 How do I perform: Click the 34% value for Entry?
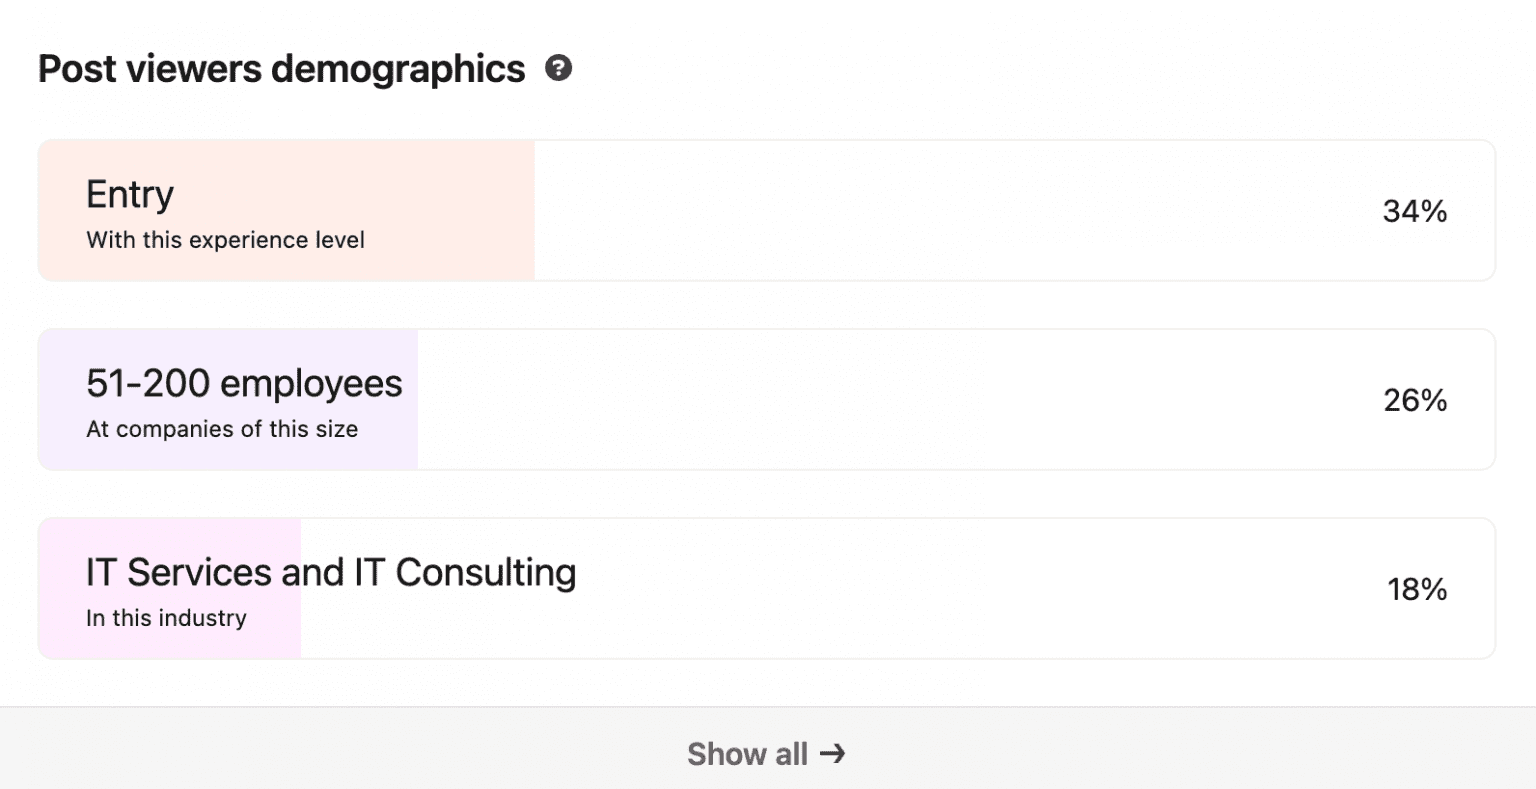1414,211
